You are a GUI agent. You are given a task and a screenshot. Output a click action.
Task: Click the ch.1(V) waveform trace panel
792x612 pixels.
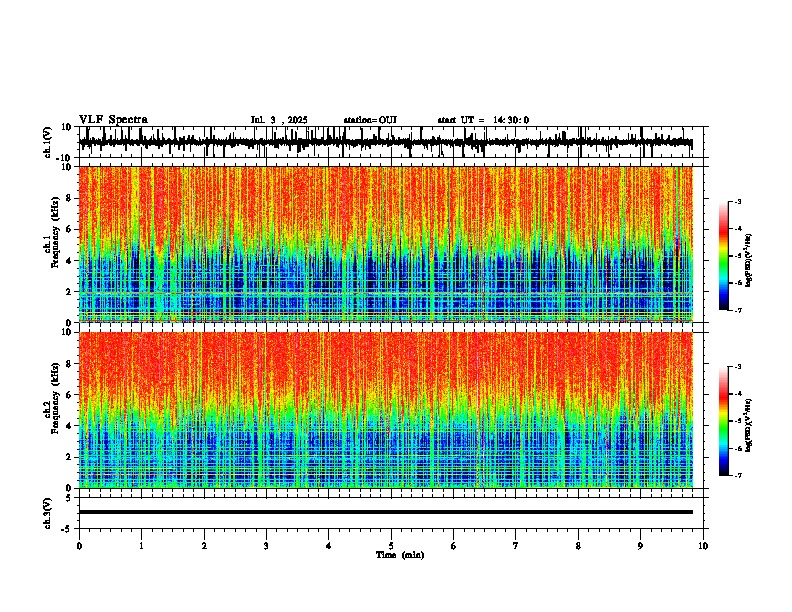click(x=391, y=142)
